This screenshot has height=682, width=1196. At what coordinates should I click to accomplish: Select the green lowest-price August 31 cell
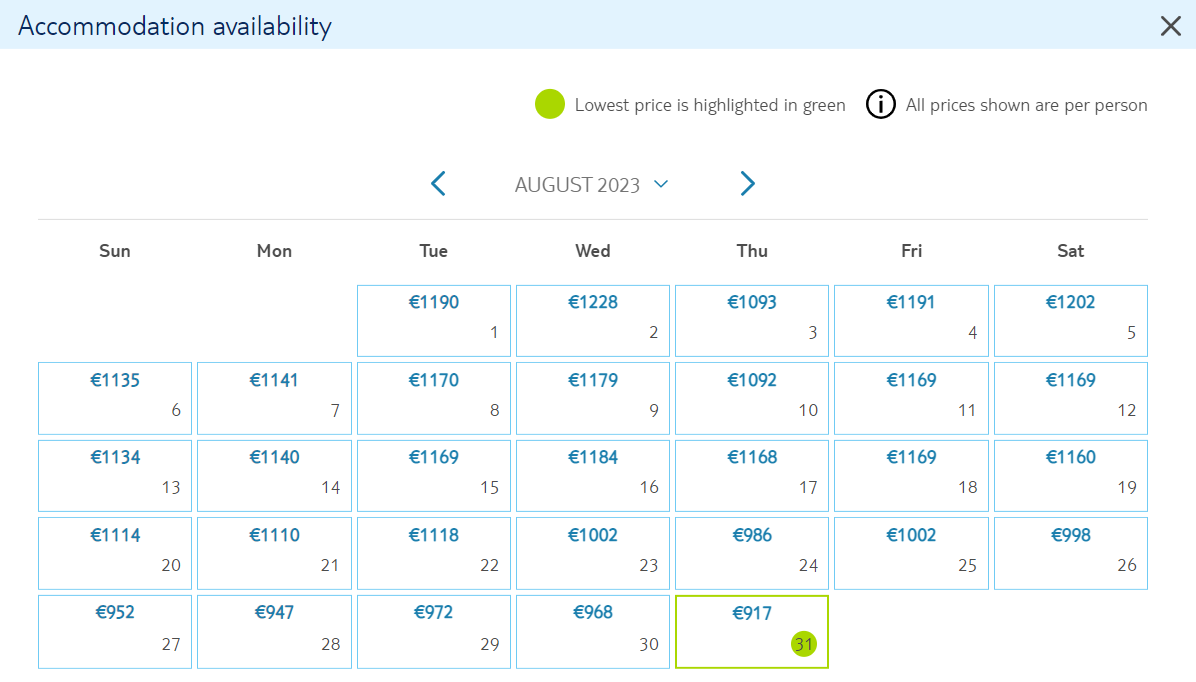point(751,632)
